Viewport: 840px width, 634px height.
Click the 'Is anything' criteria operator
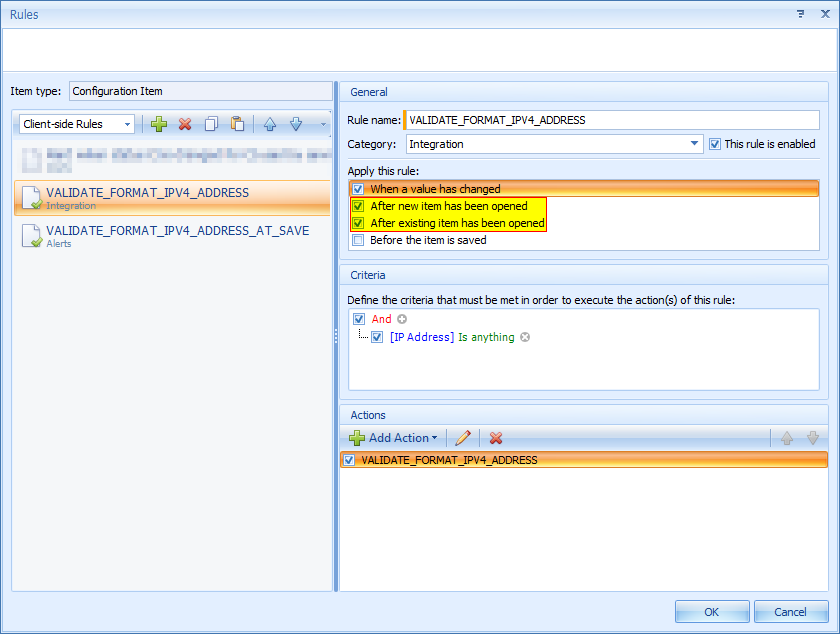[486, 338]
